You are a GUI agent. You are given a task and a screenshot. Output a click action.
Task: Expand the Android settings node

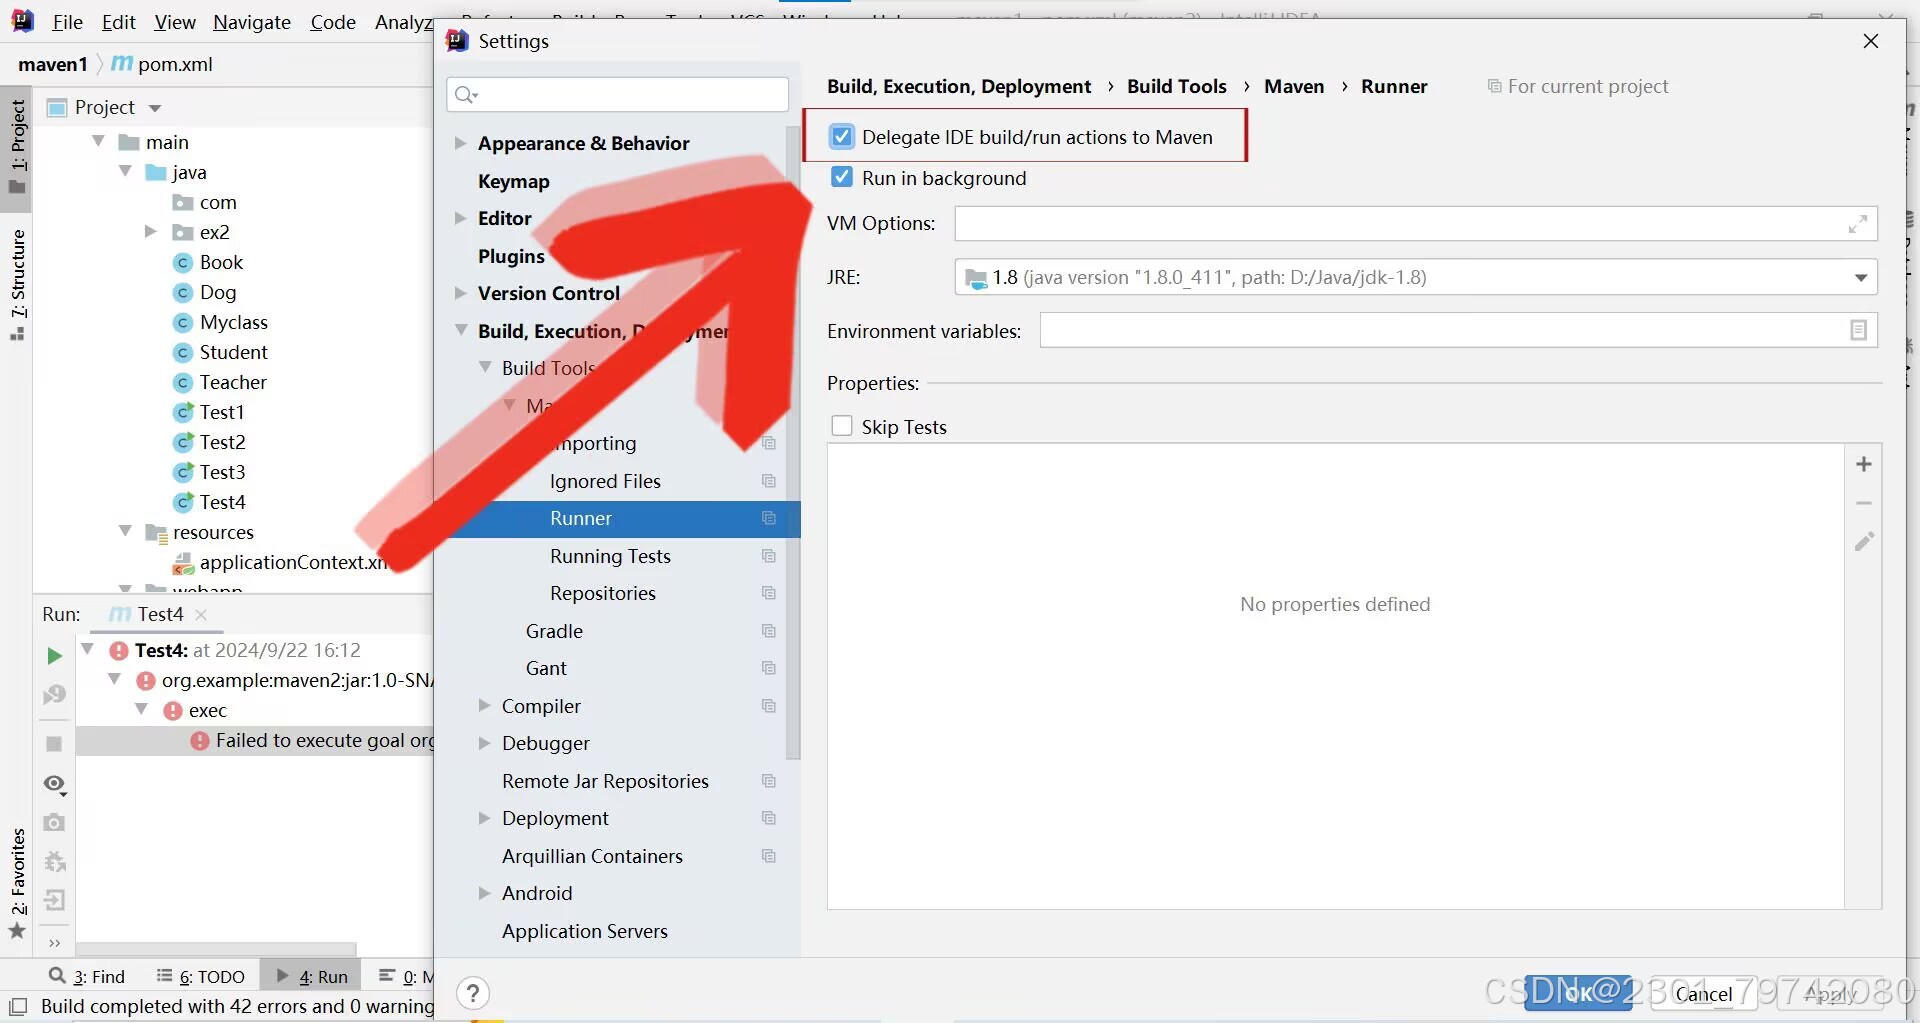click(x=484, y=893)
